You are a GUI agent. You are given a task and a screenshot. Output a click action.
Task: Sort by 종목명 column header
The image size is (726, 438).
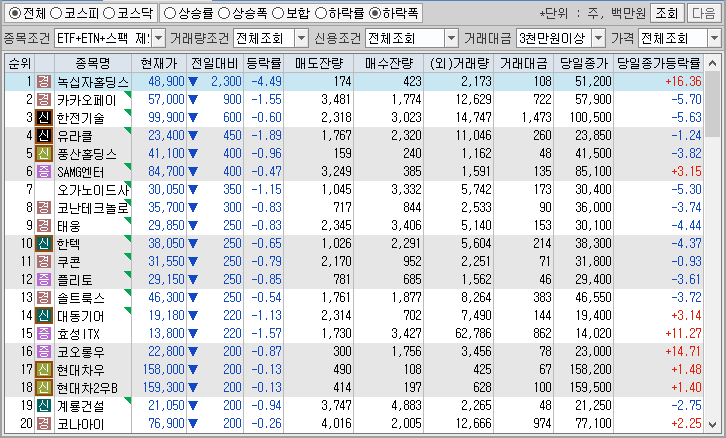pyautogui.click(x=93, y=63)
